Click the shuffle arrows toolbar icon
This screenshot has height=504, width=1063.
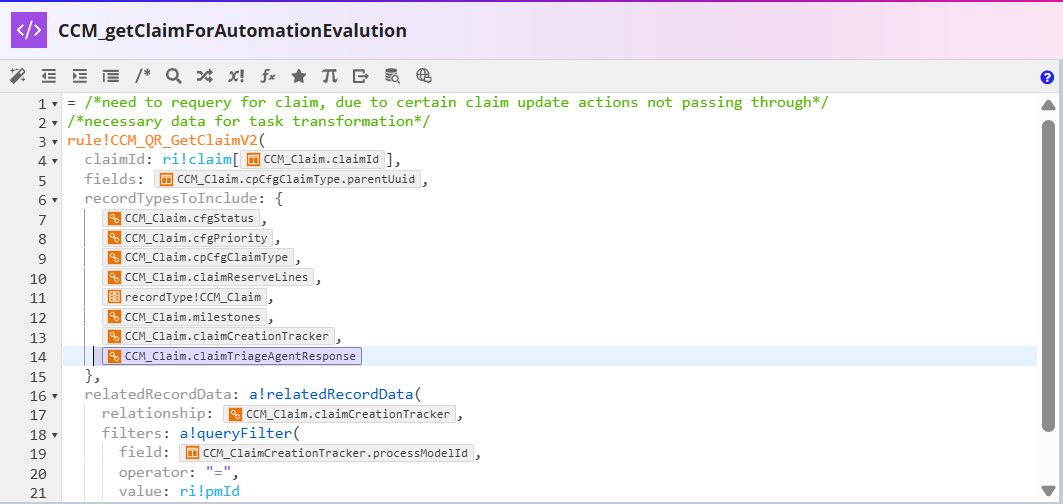click(205, 76)
